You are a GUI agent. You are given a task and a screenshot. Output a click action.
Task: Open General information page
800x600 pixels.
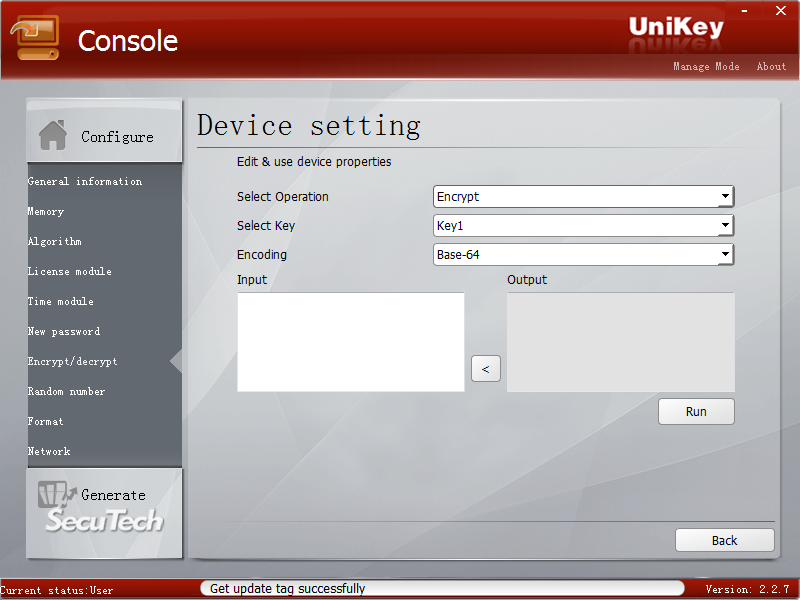click(x=85, y=181)
